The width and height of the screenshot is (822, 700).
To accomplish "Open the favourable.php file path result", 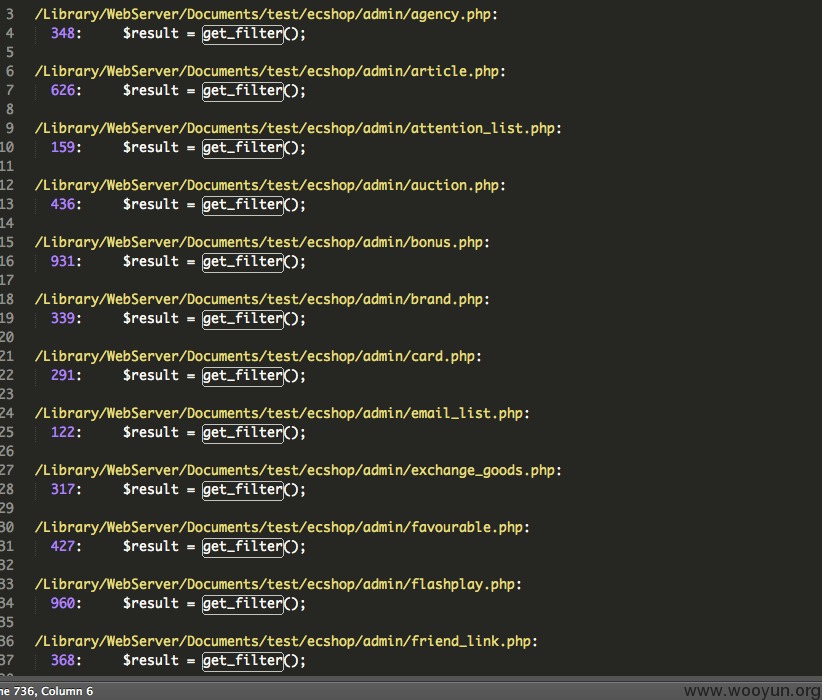I will point(283,527).
